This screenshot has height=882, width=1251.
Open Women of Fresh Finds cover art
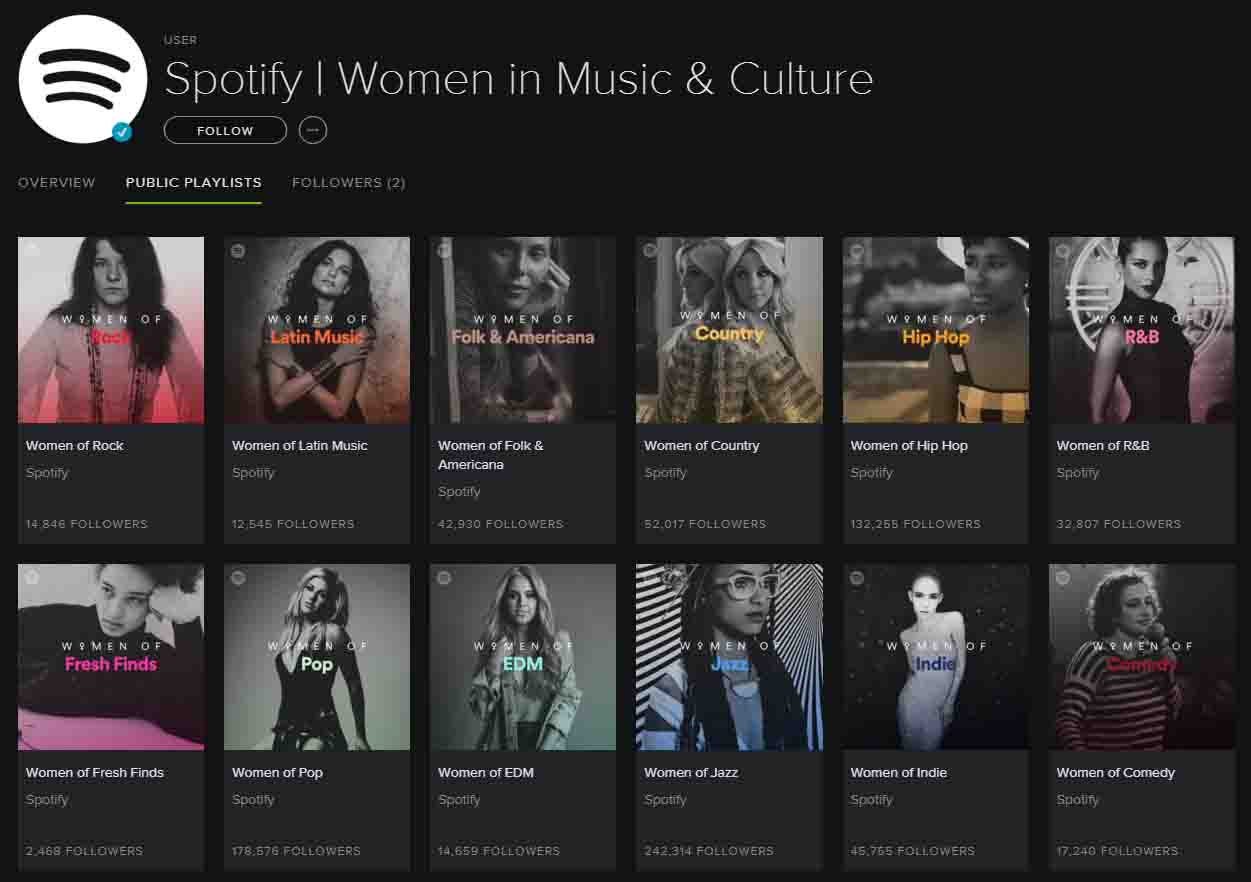pos(111,657)
